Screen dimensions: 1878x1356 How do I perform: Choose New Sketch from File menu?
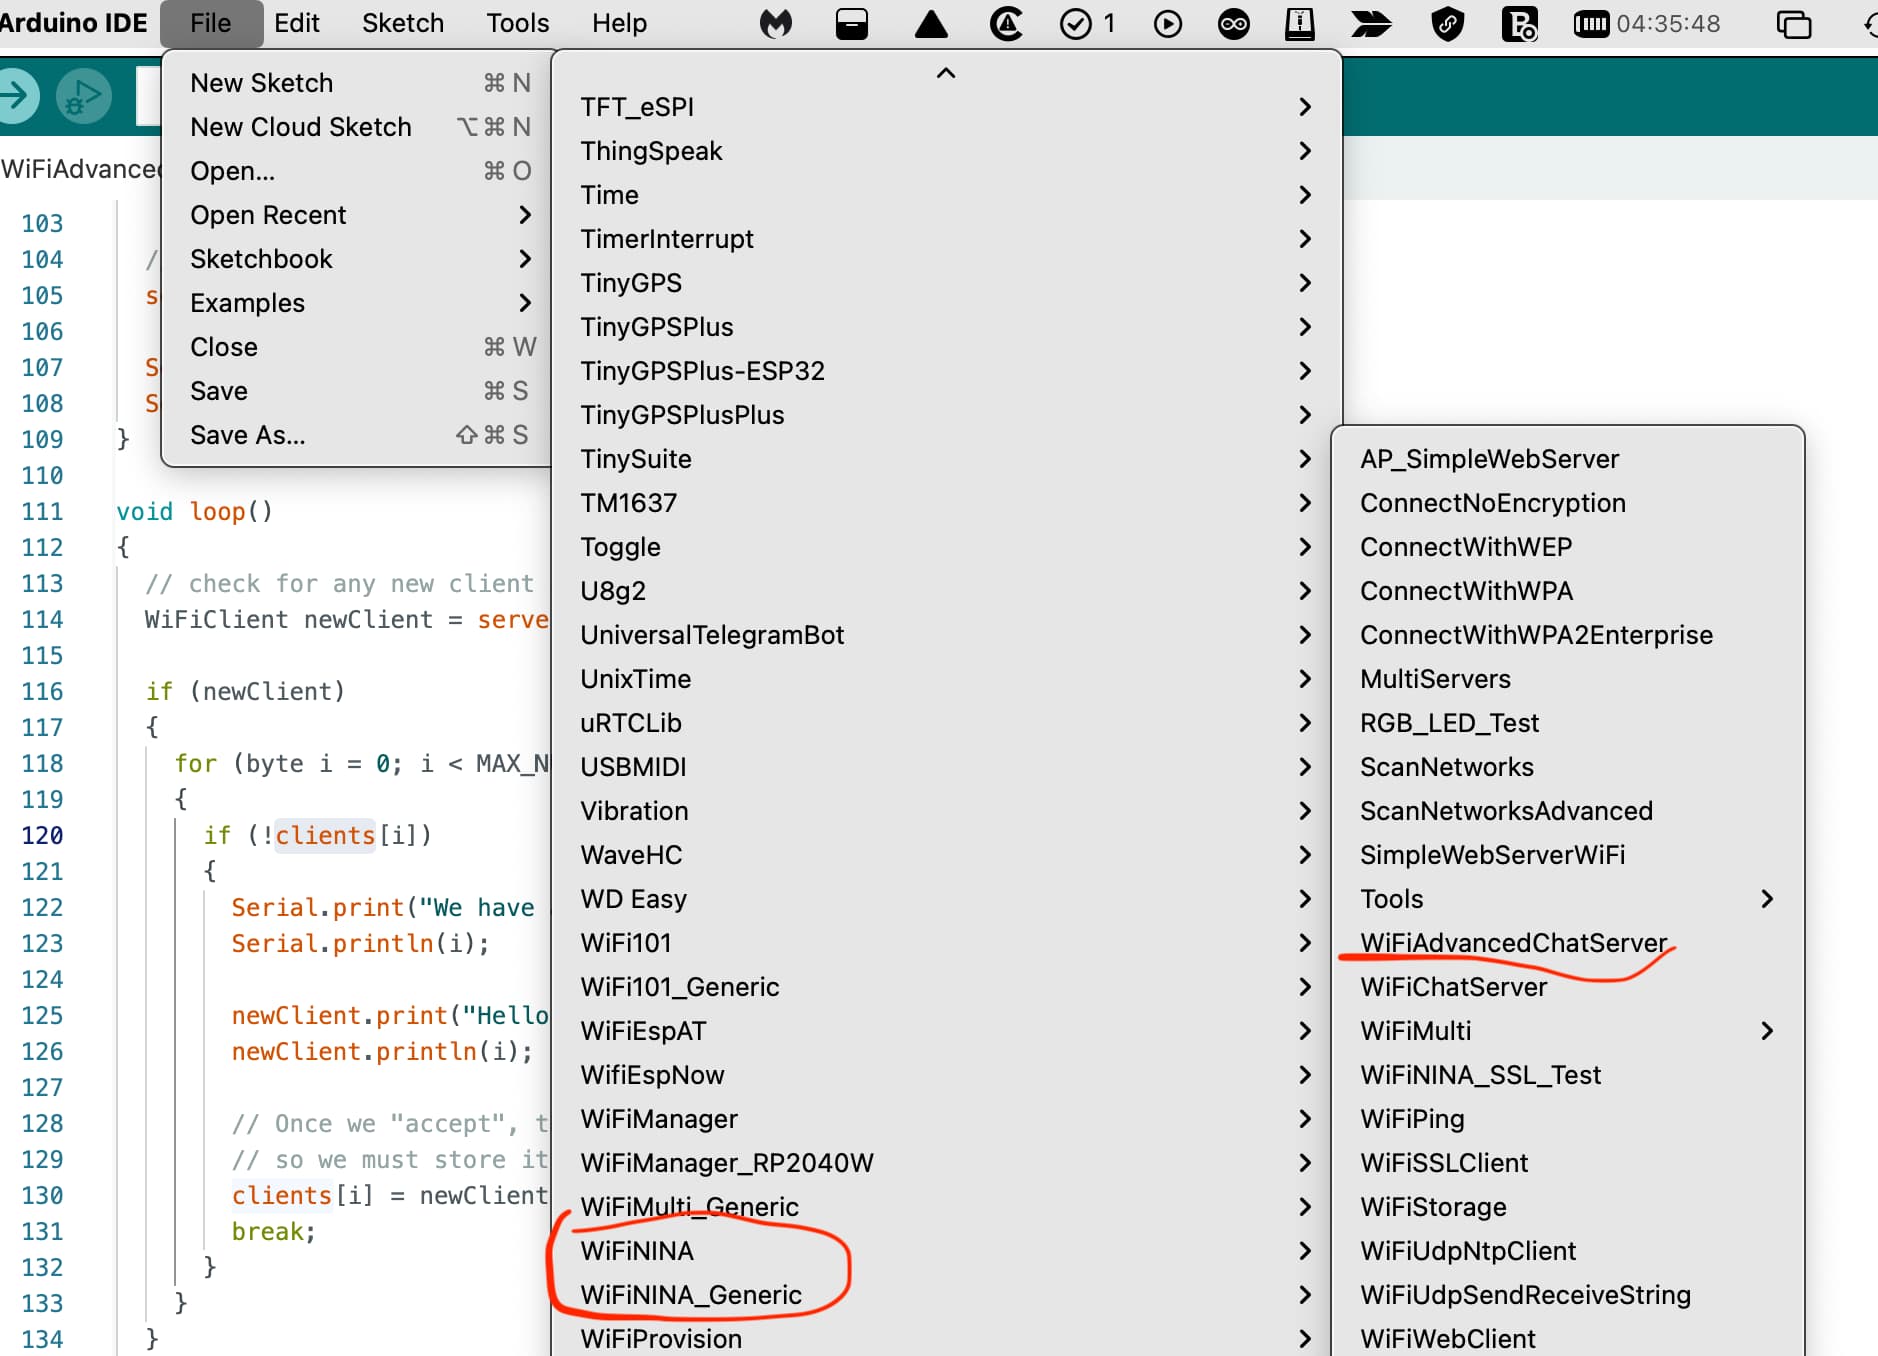point(357,83)
